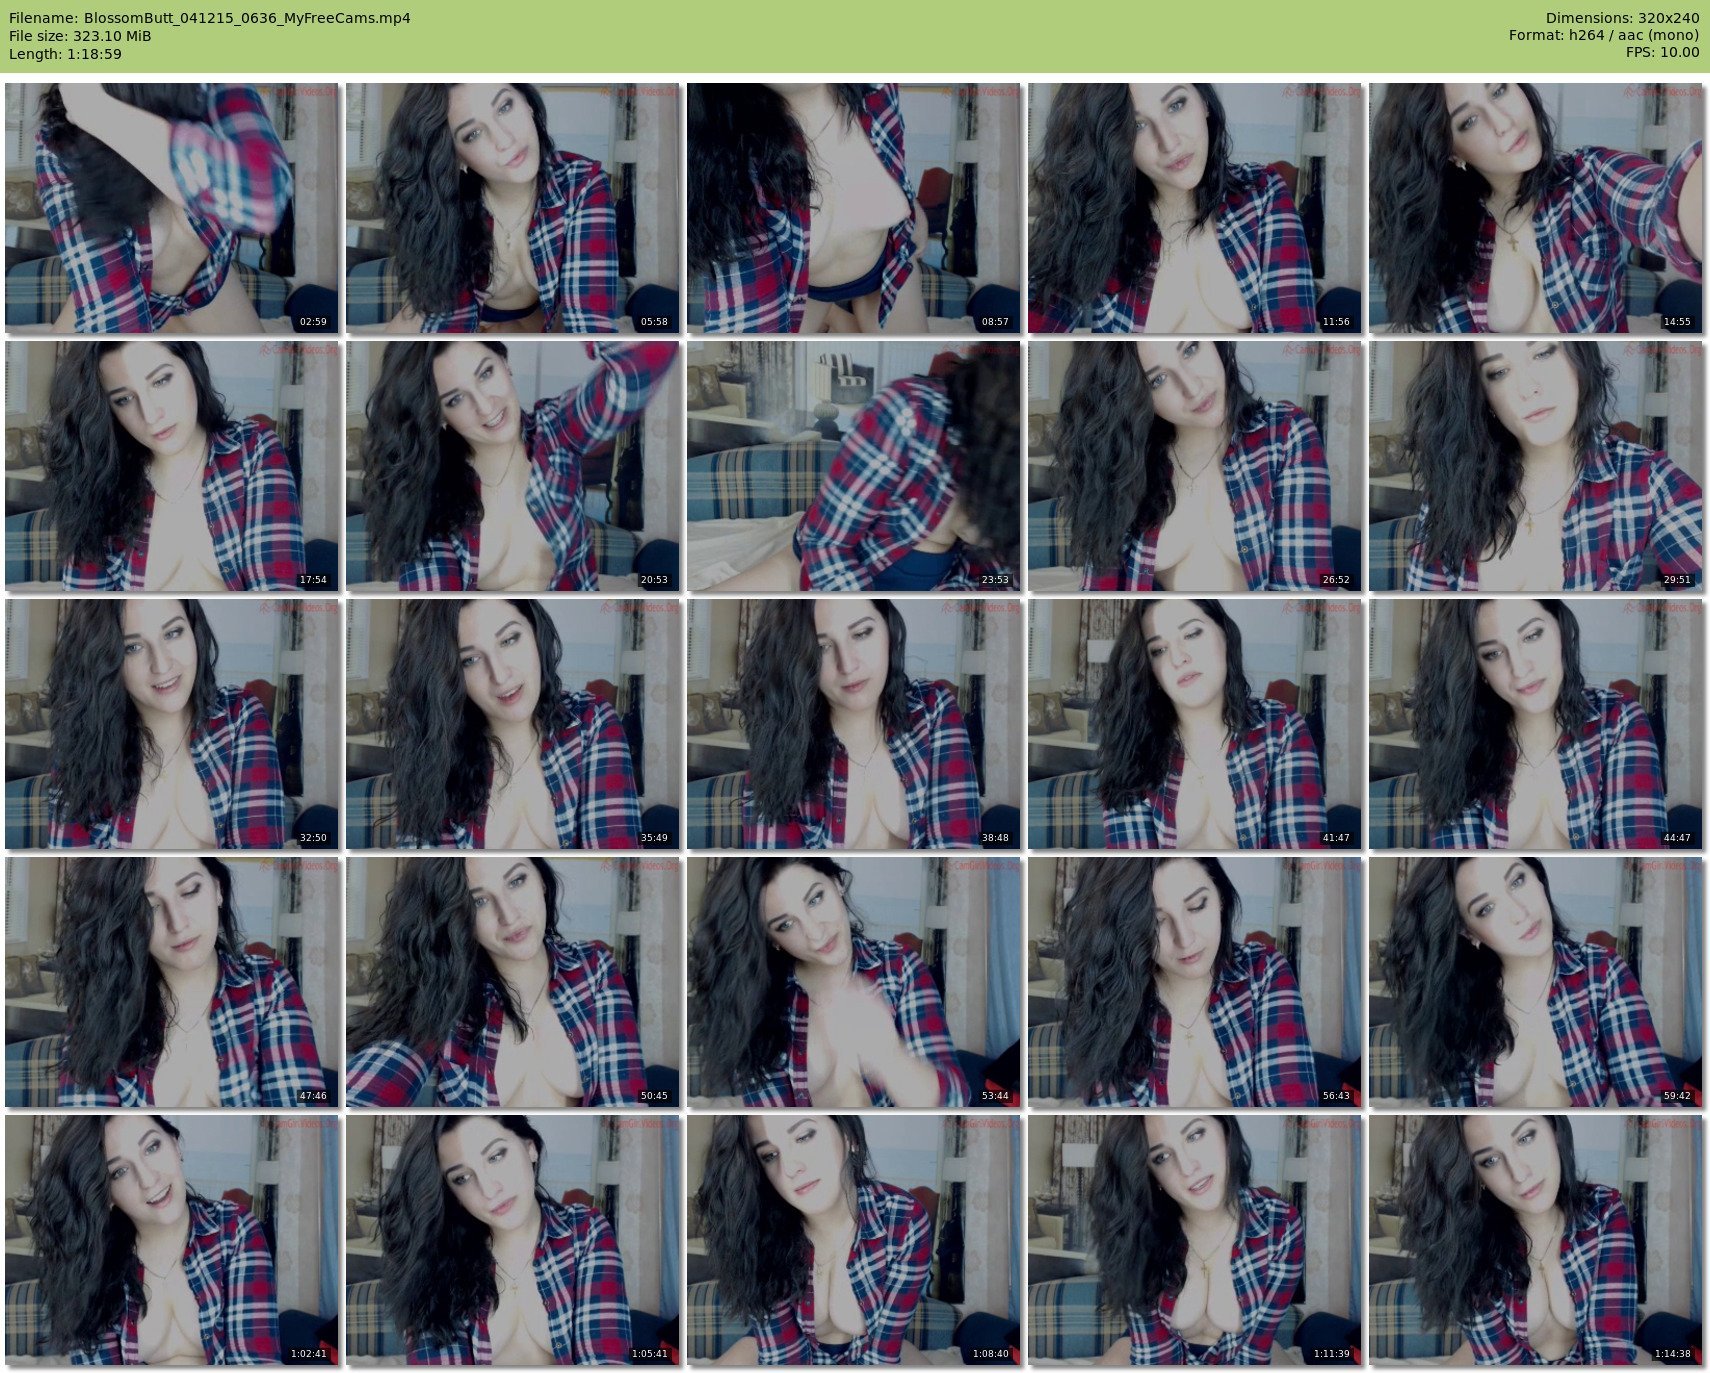Open the frame marked 38:48
This screenshot has width=1710, height=1373.
pyautogui.click(x=854, y=724)
